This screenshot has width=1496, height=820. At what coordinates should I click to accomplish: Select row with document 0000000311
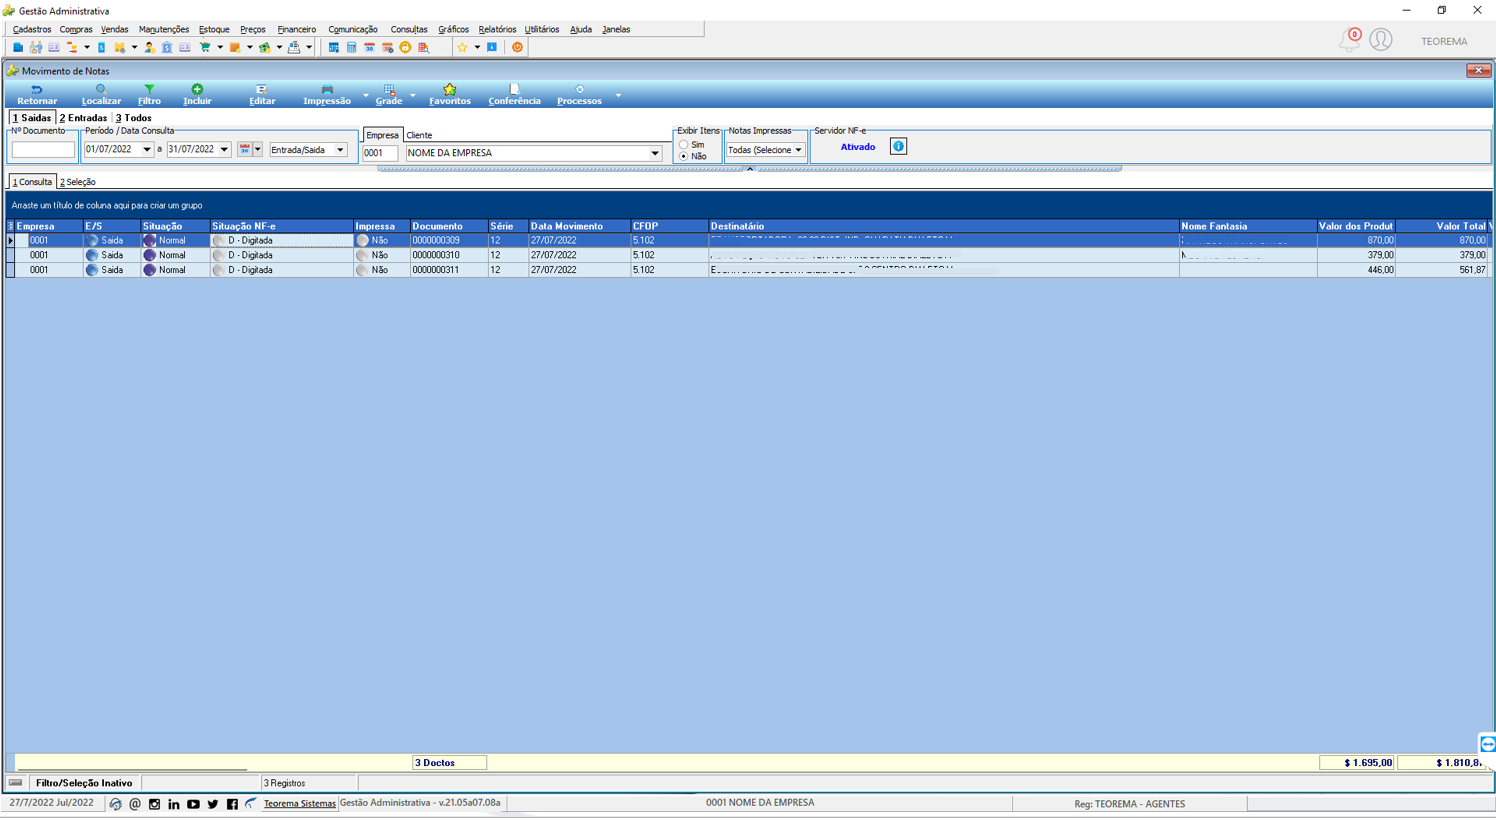pyautogui.click(x=748, y=270)
